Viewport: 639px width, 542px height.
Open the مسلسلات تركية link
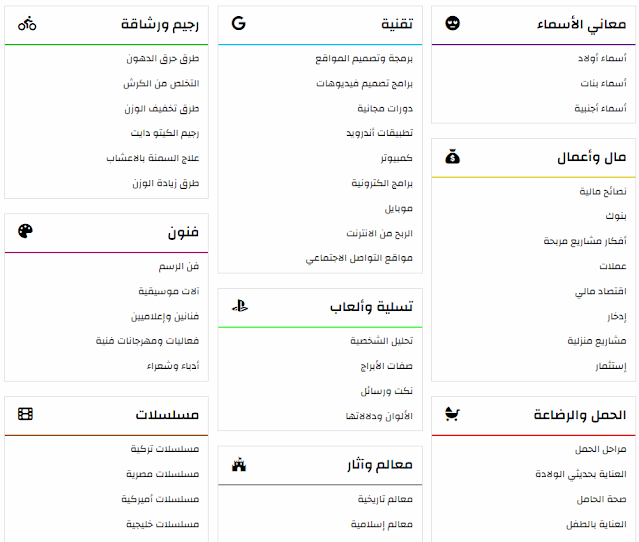(x=165, y=449)
